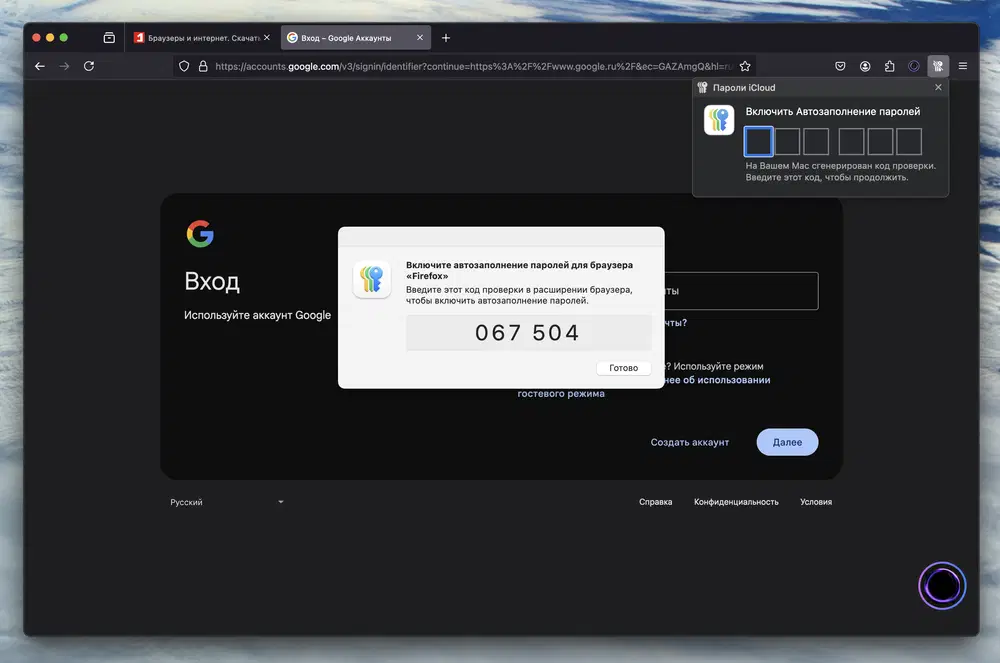
Task: Click the fourth verification code digit box
Action: pos(851,142)
